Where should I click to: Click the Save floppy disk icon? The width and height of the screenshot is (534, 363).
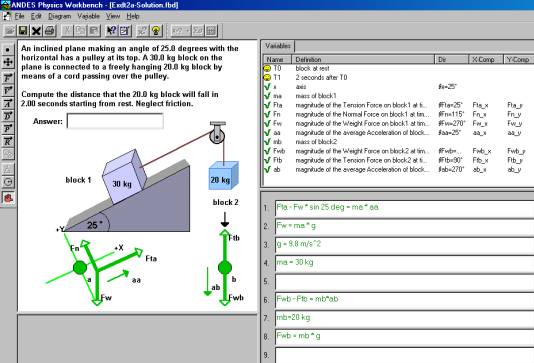tap(23, 31)
